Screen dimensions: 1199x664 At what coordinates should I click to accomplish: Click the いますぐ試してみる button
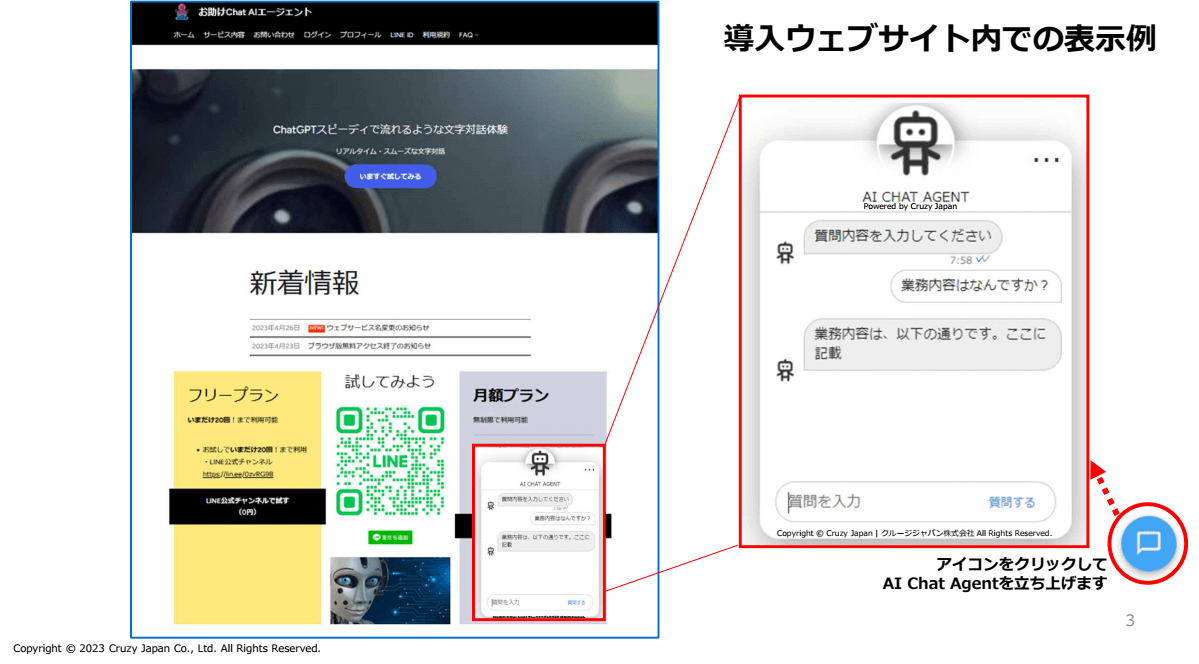pos(390,177)
